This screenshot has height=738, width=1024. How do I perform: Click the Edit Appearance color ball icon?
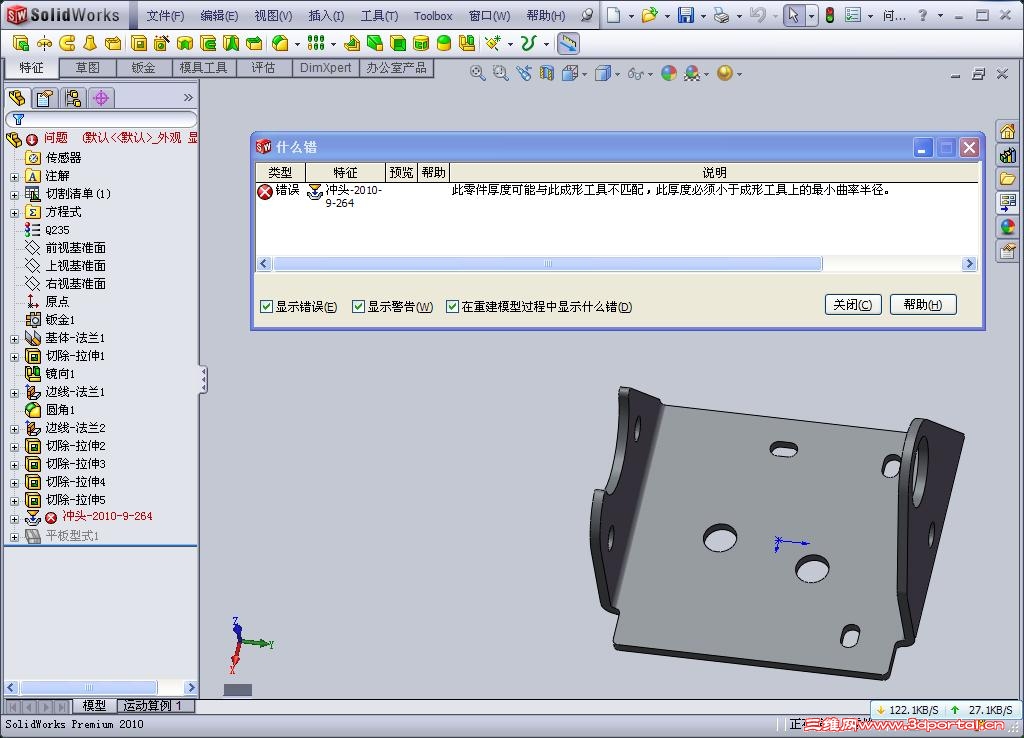point(669,73)
